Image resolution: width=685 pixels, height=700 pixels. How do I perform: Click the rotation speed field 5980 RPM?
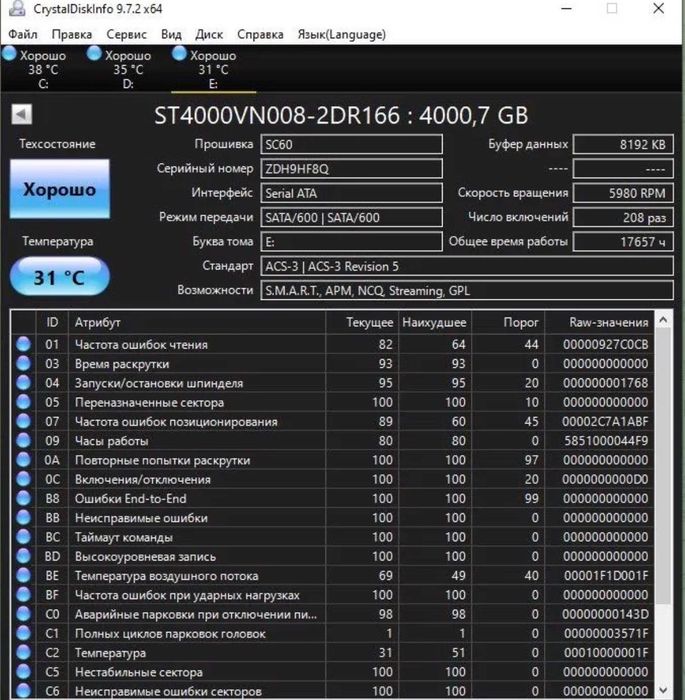point(623,193)
